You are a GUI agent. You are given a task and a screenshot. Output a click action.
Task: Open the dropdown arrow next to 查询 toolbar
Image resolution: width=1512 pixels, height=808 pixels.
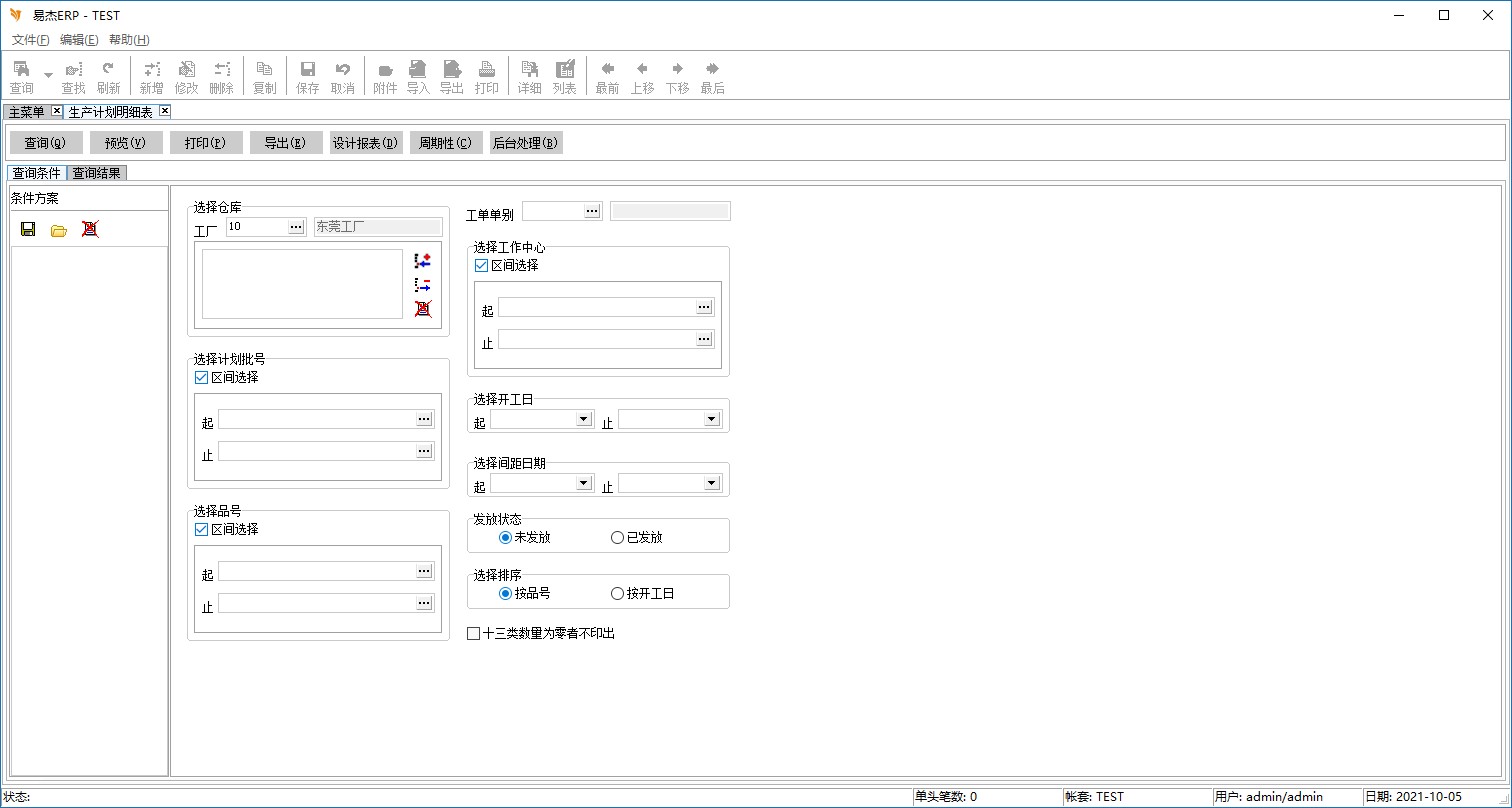(x=48, y=76)
